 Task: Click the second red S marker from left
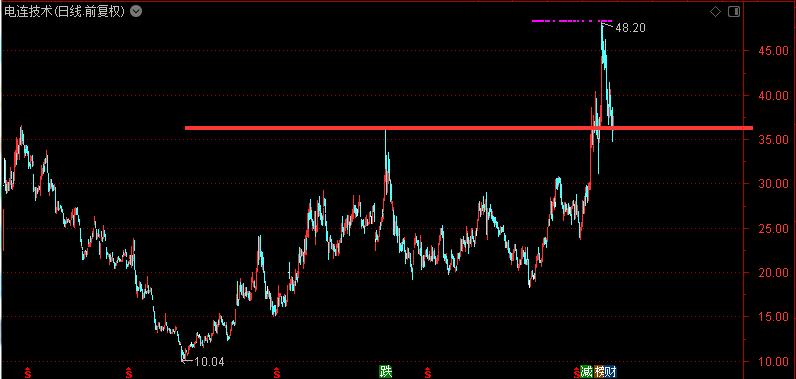coord(129,372)
